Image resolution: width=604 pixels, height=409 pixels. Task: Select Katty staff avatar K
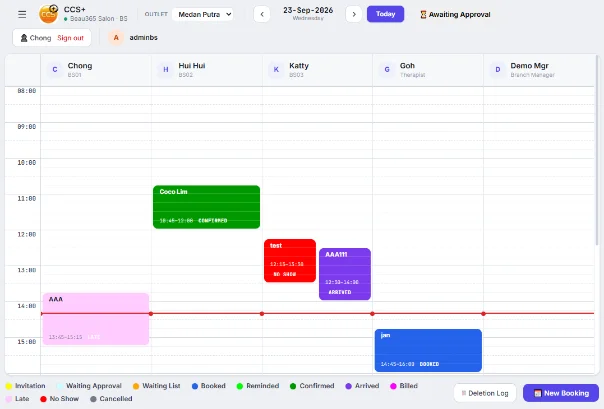click(x=276, y=70)
